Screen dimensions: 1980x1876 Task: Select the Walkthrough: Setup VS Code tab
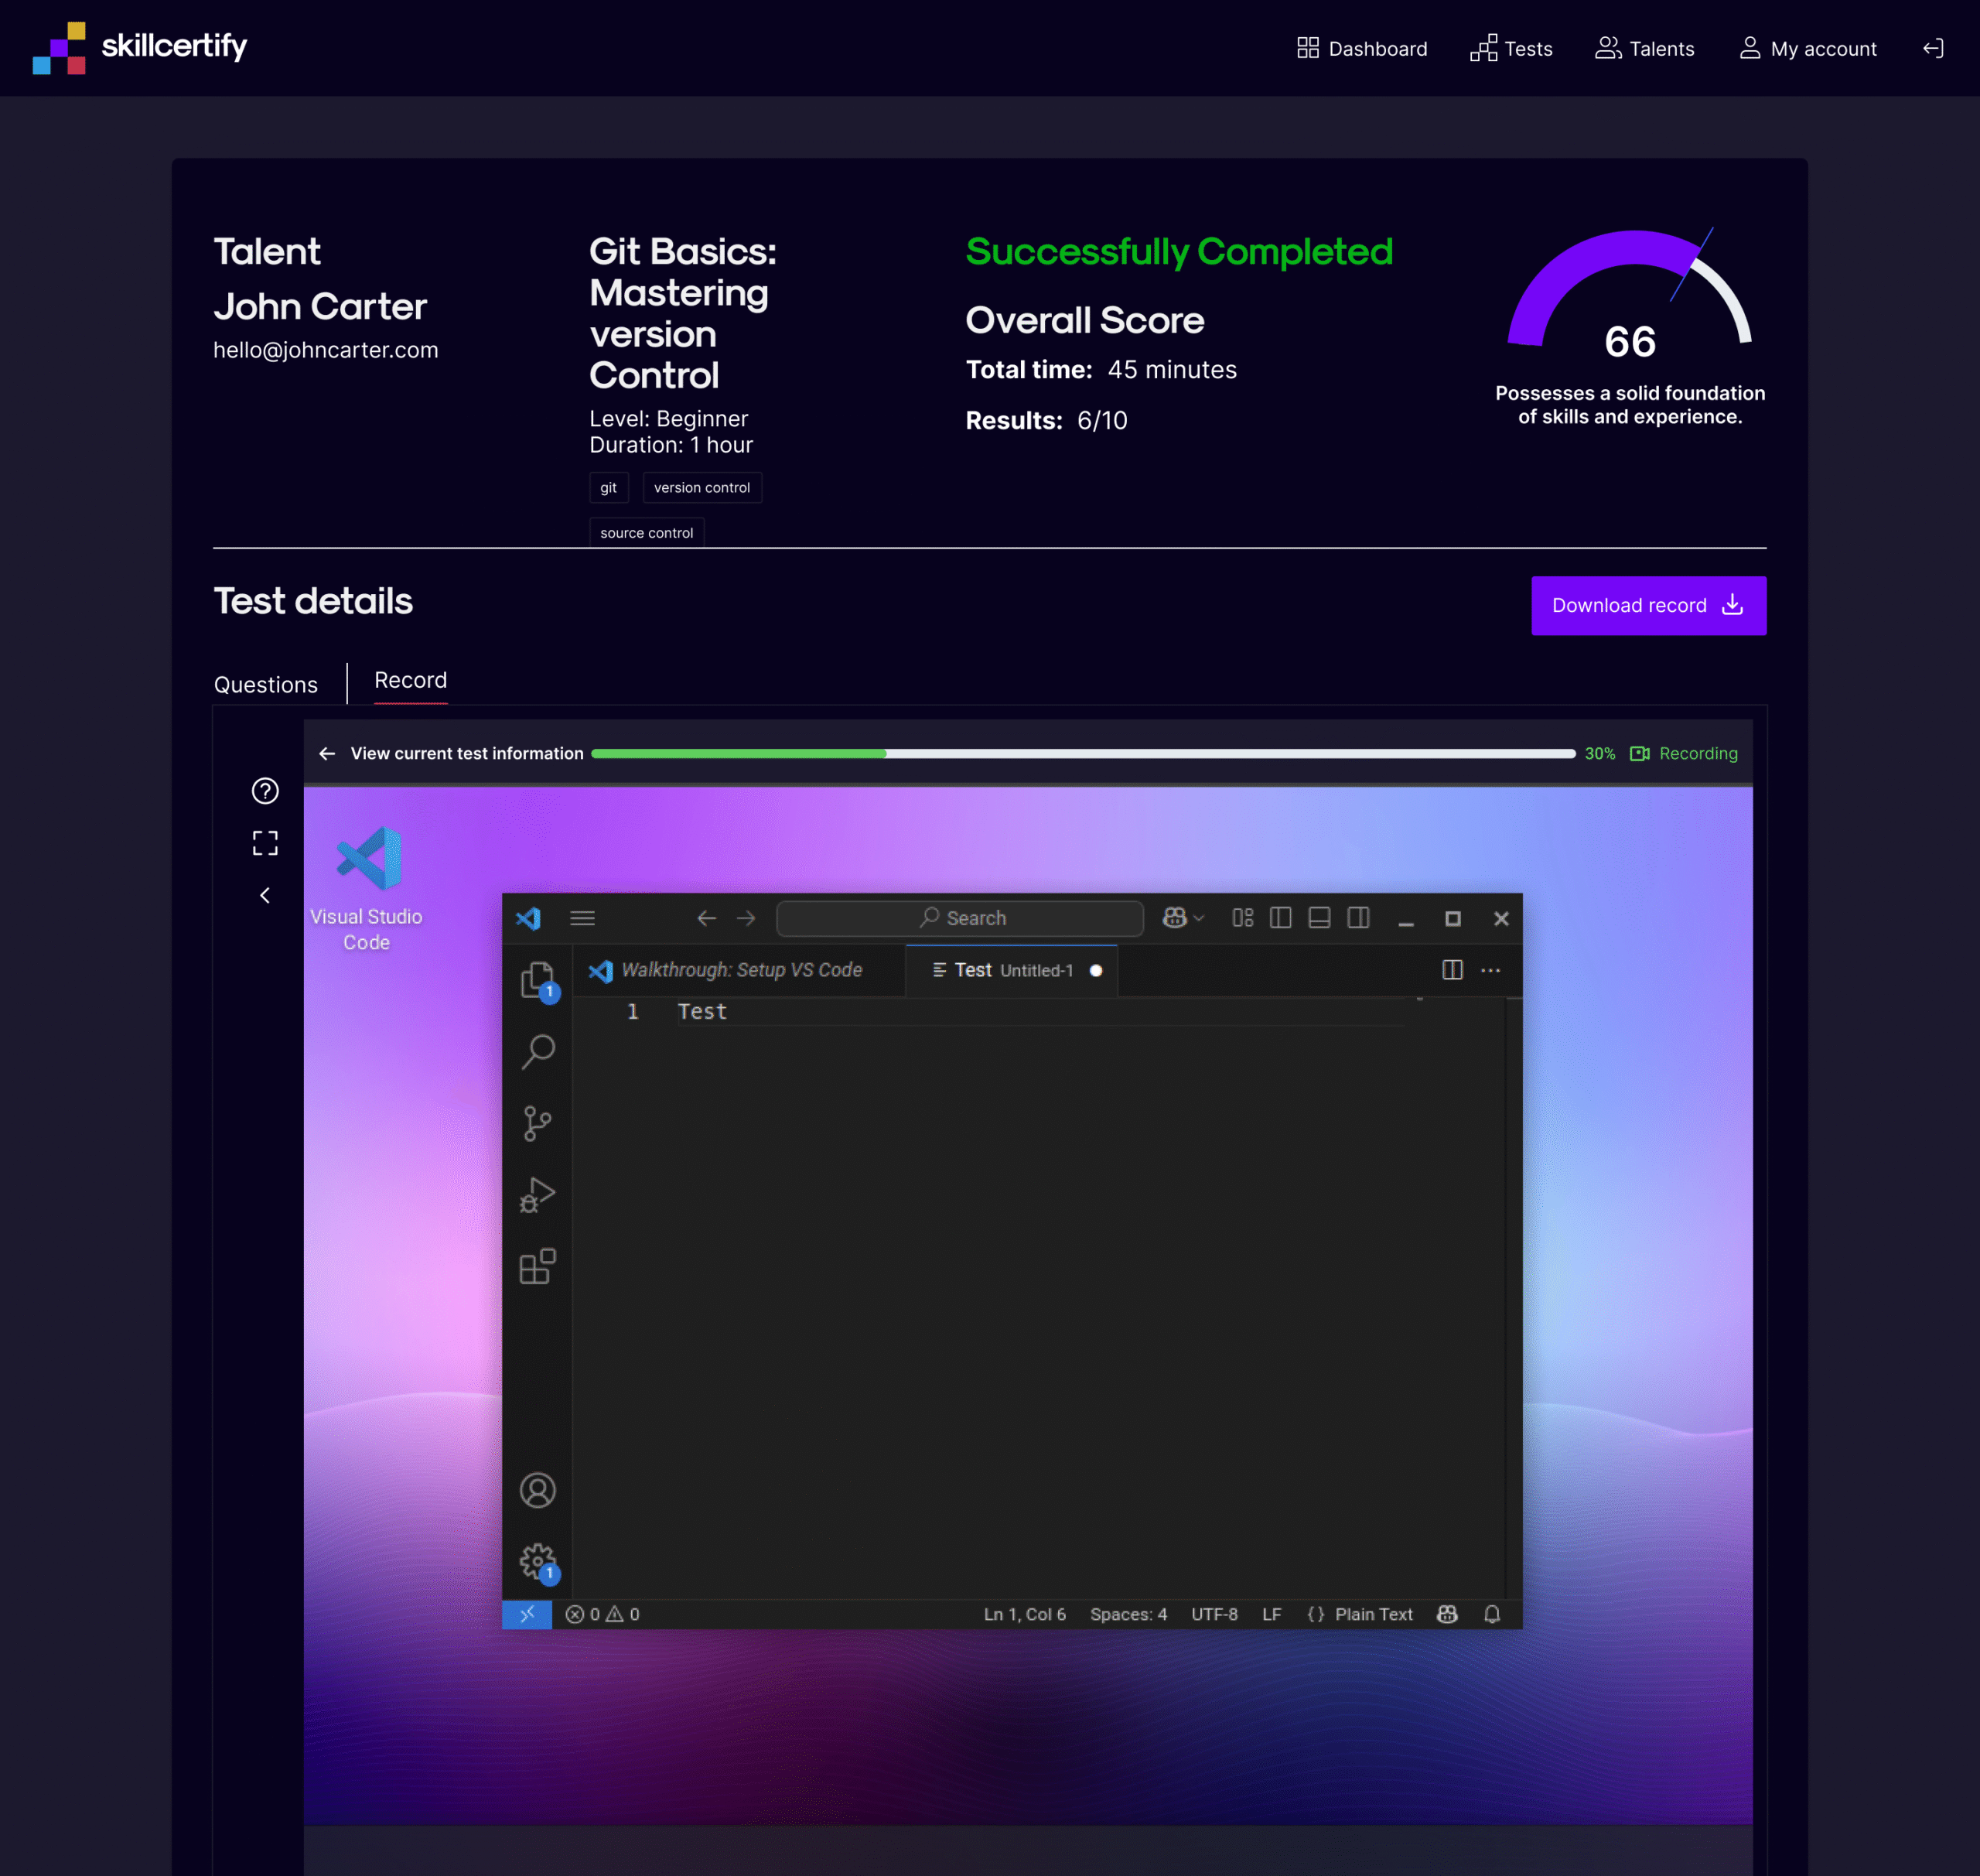click(740, 970)
